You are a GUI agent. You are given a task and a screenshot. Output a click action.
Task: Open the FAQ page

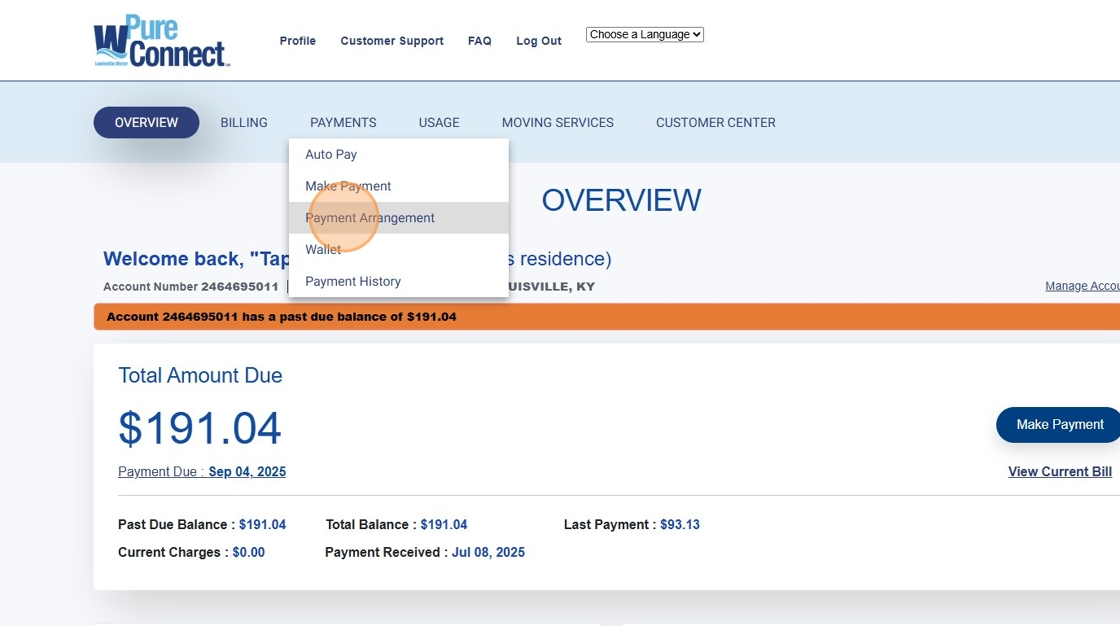pyautogui.click(x=479, y=41)
